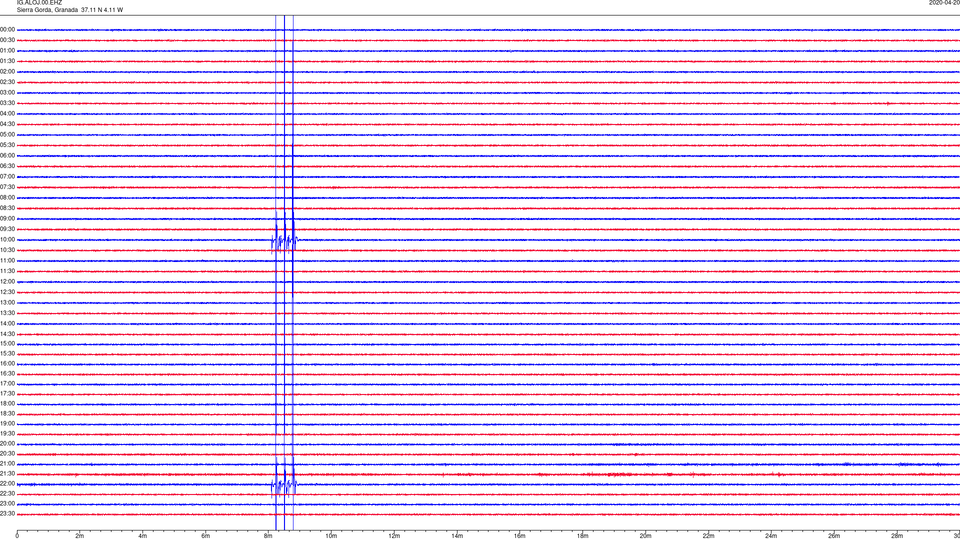Select the 19:00 trace time label

tap(7, 424)
